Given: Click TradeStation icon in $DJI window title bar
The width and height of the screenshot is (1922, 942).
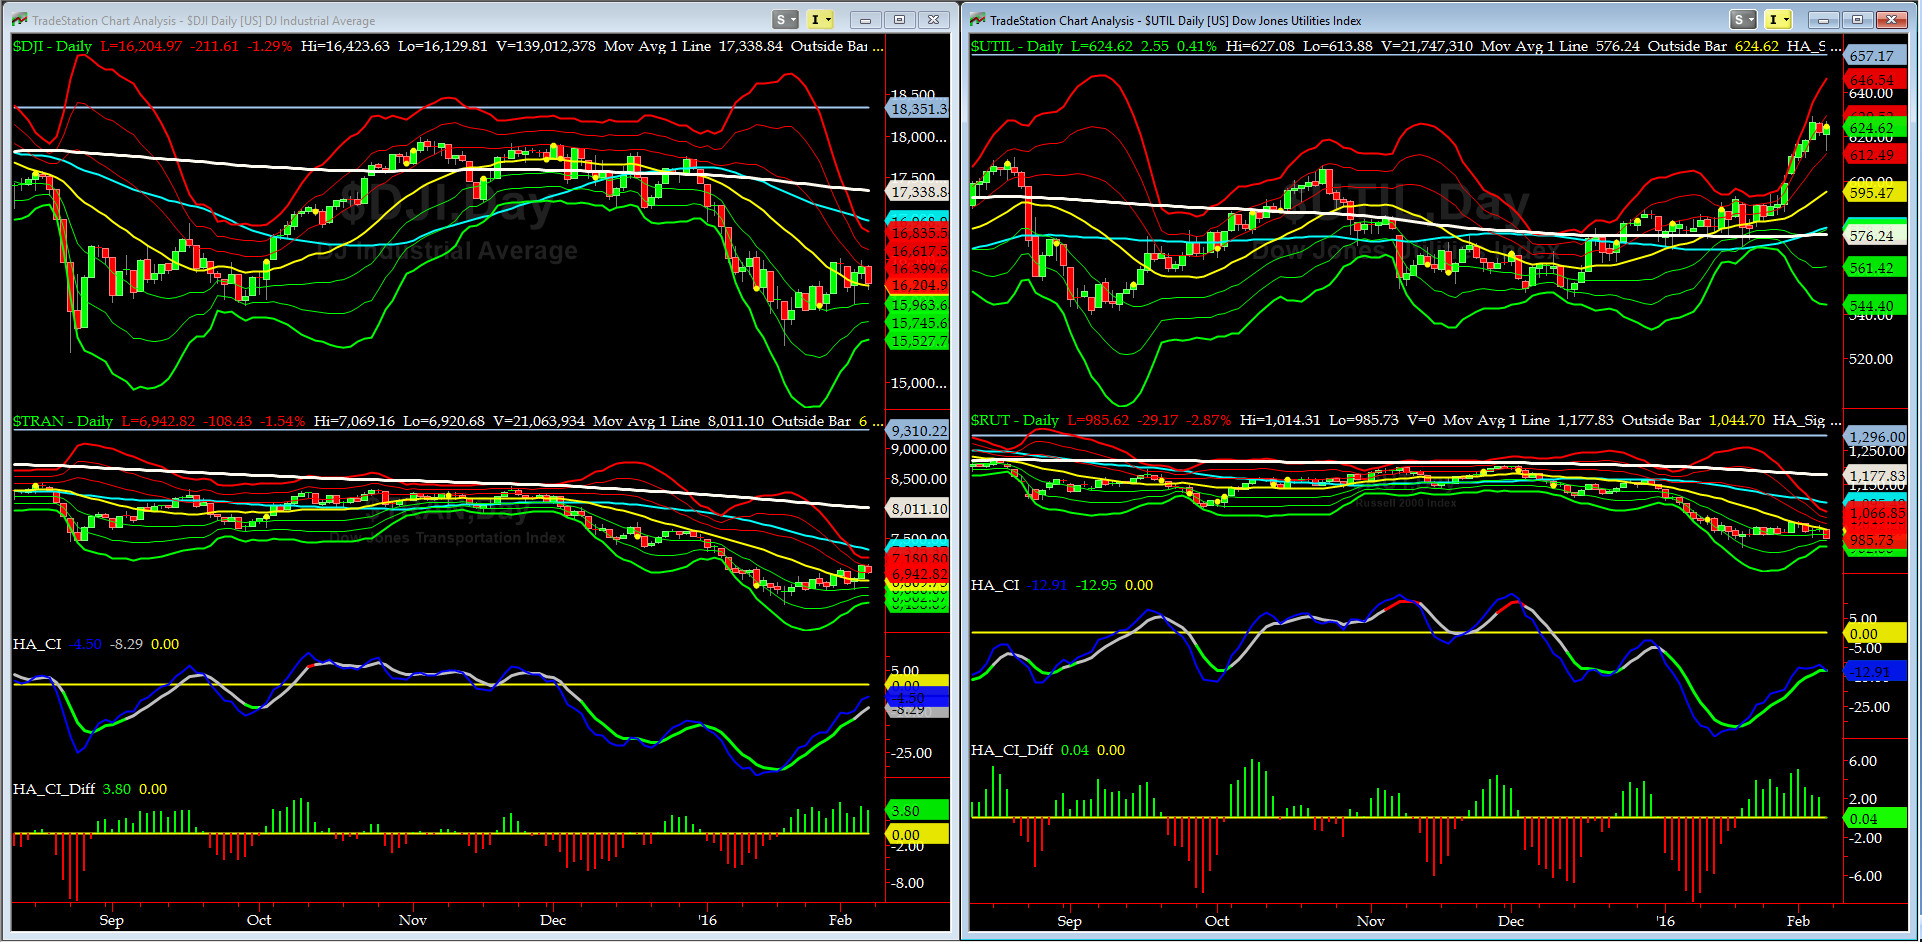Looking at the screenshot, I should tap(20, 20).
